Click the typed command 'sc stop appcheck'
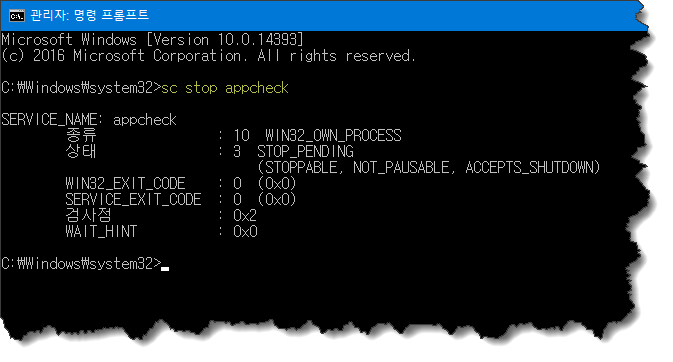673x362 pixels. pos(224,88)
